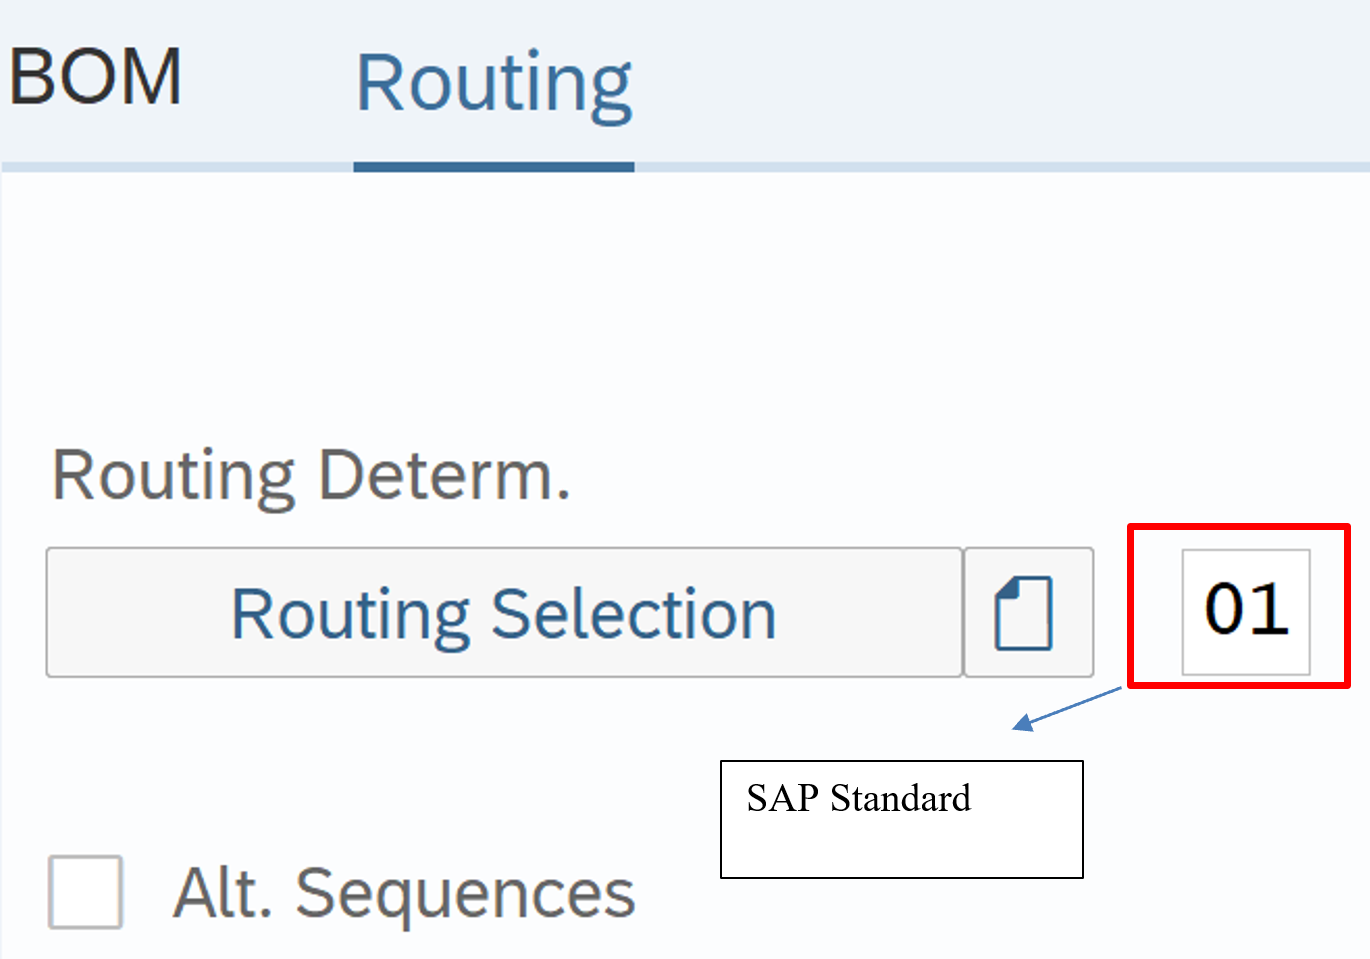This screenshot has width=1370, height=959.
Task: Focus the 01 value inside red outline
Action: (1245, 611)
